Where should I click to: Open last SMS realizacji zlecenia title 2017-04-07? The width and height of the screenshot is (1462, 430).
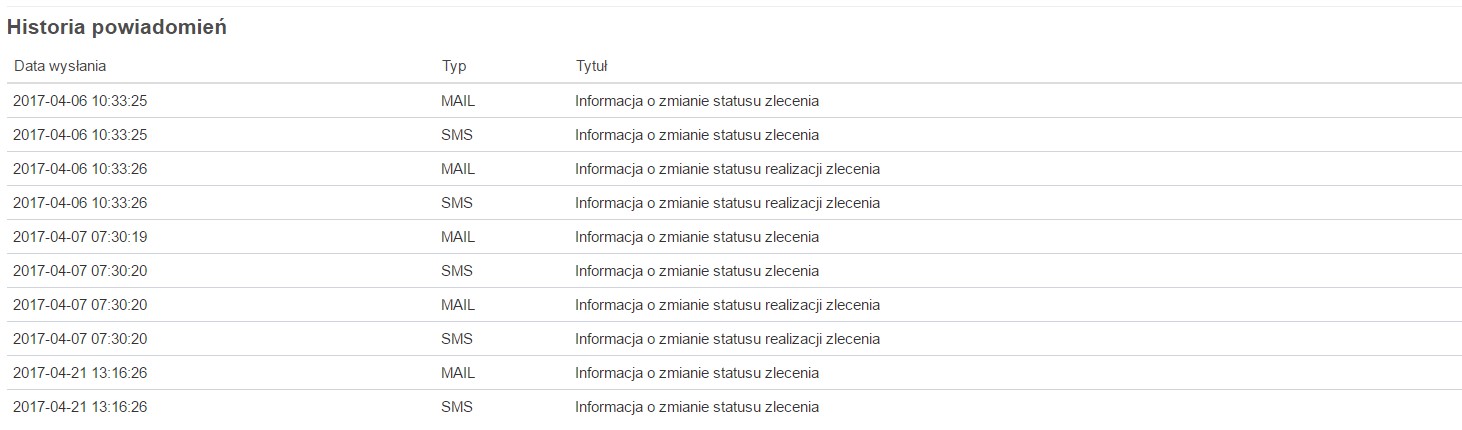coord(727,339)
